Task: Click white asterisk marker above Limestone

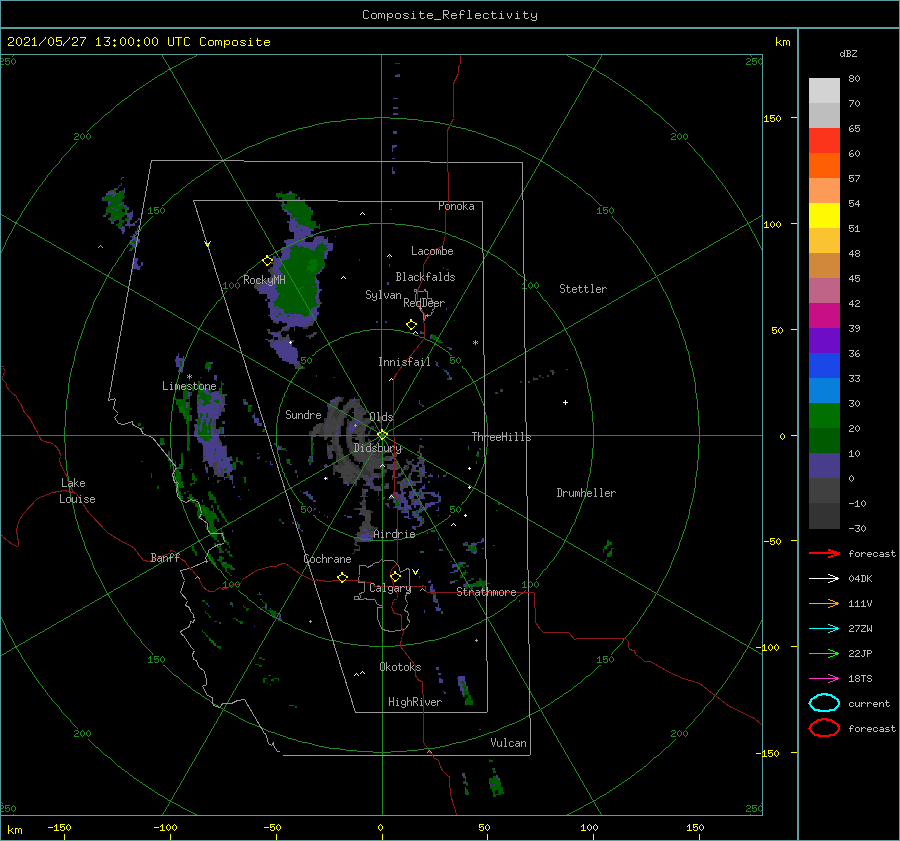Action: pyautogui.click(x=189, y=377)
